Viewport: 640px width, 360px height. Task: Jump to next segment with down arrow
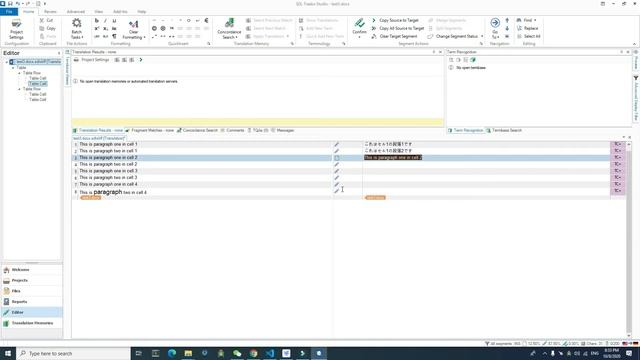(507, 28)
